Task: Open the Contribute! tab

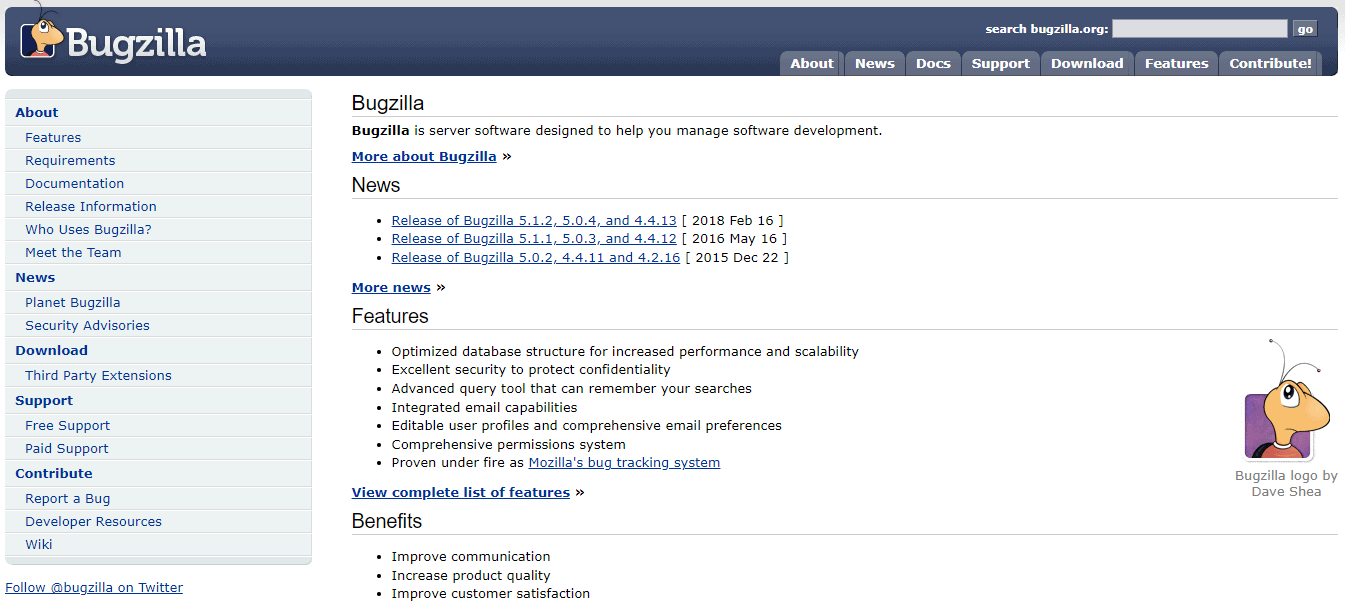Action: 1271,63
